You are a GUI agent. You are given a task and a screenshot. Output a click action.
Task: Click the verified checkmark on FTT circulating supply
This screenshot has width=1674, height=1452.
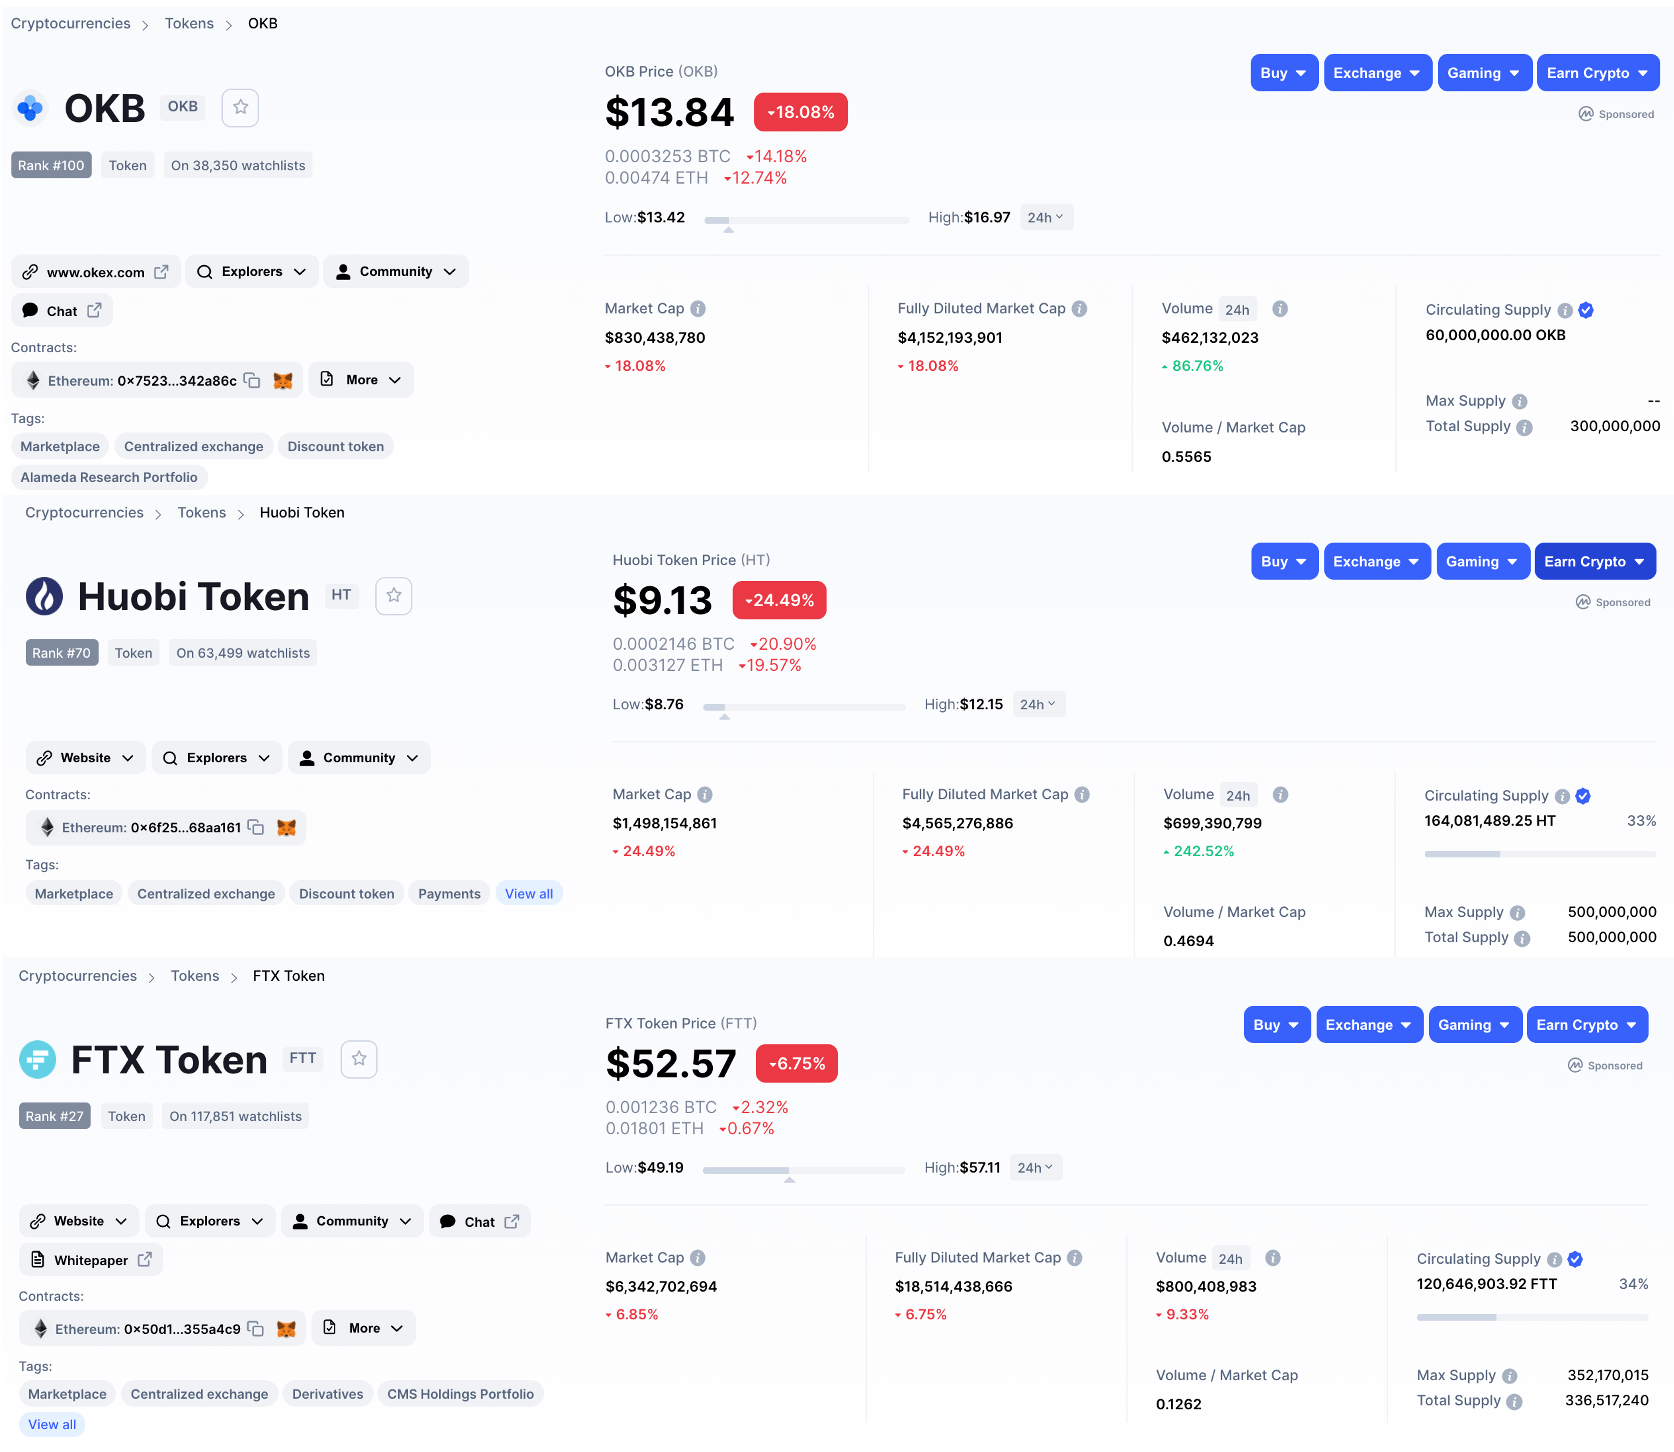pyautogui.click(x=1575, y=1259)
